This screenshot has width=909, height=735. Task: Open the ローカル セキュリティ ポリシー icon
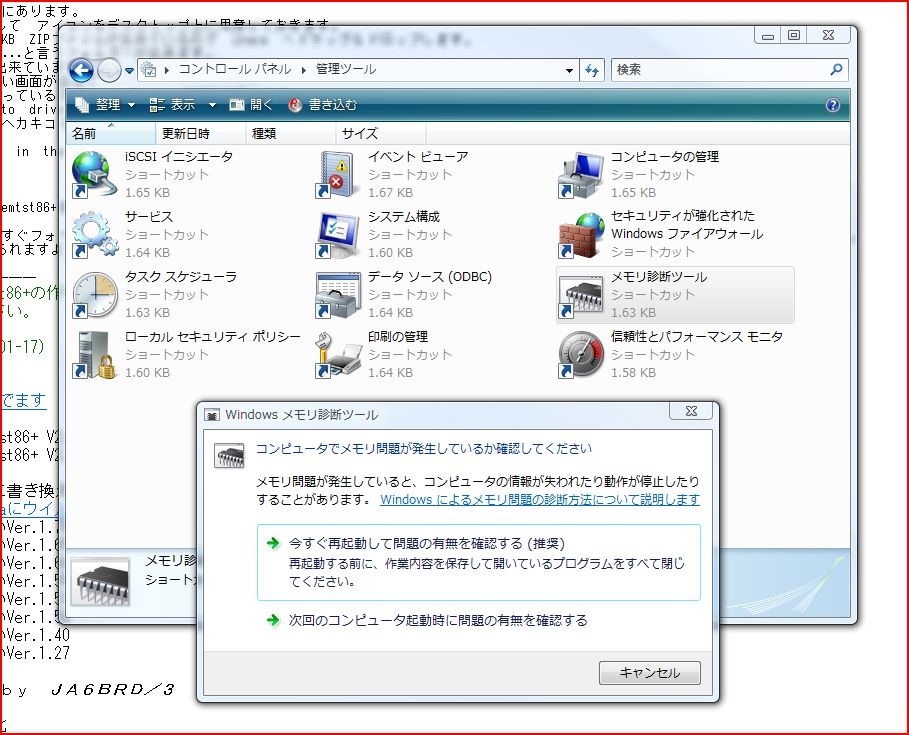[94, 354]
